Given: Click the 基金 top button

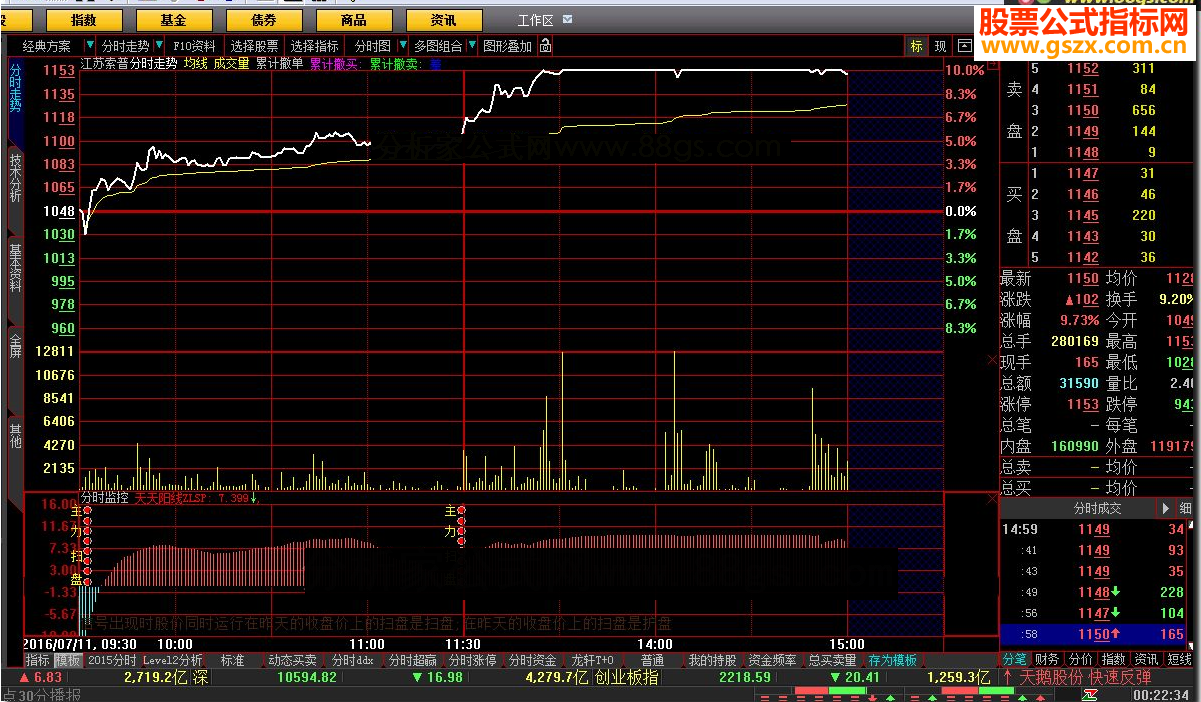Looking at the screenshot, I should [173, 20].
